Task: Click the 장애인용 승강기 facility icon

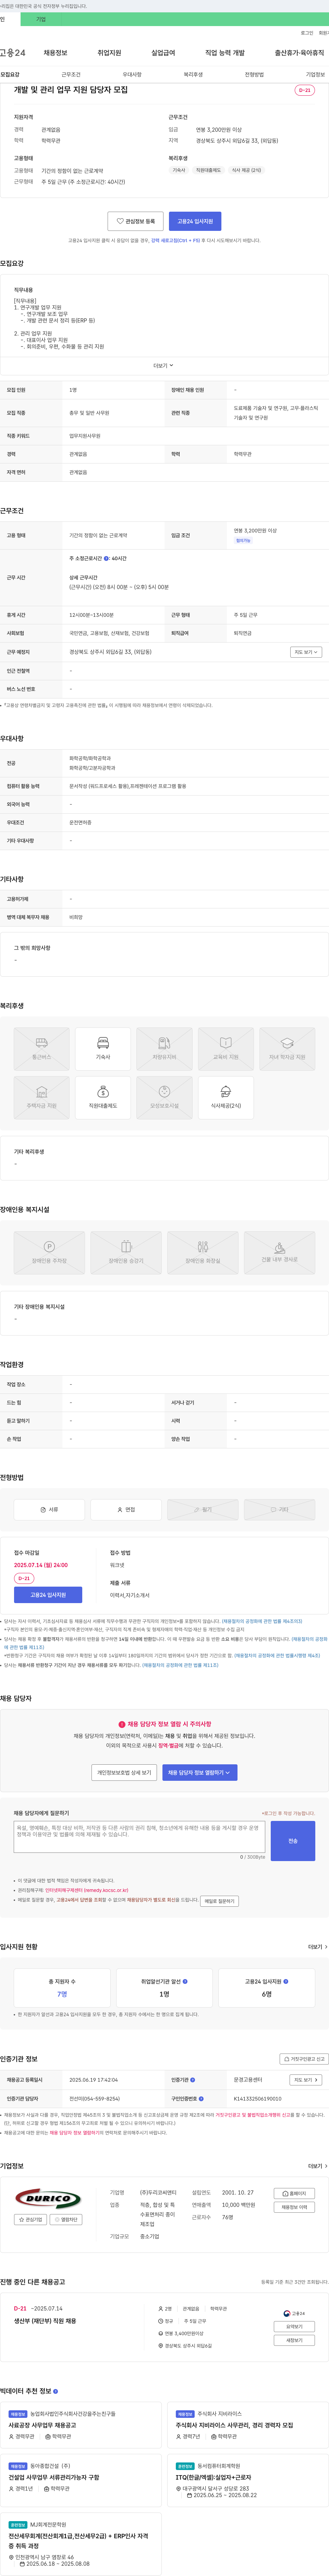Action: pos(126,1252)
